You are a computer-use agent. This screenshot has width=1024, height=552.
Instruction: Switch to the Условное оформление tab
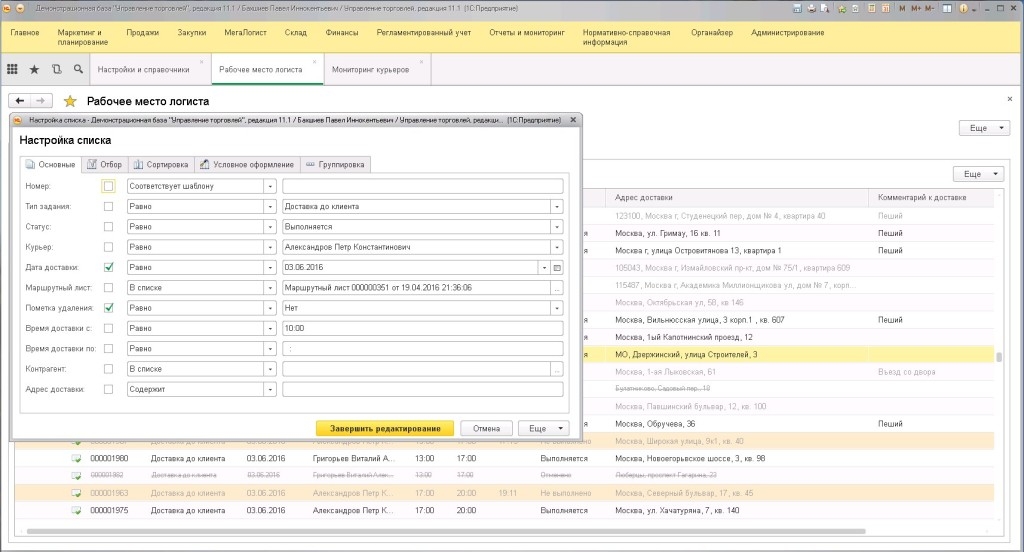pyautogui.click(x=247, y=165)
